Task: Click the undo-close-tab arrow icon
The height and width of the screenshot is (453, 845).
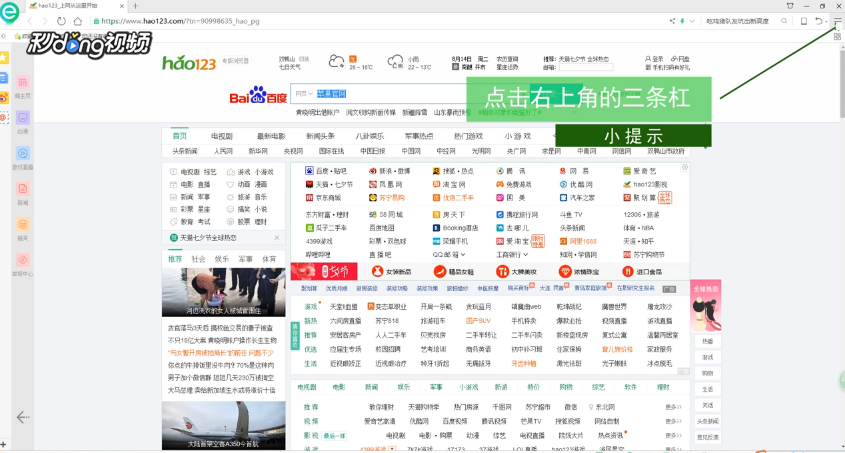Action: (x=819, y=21)
